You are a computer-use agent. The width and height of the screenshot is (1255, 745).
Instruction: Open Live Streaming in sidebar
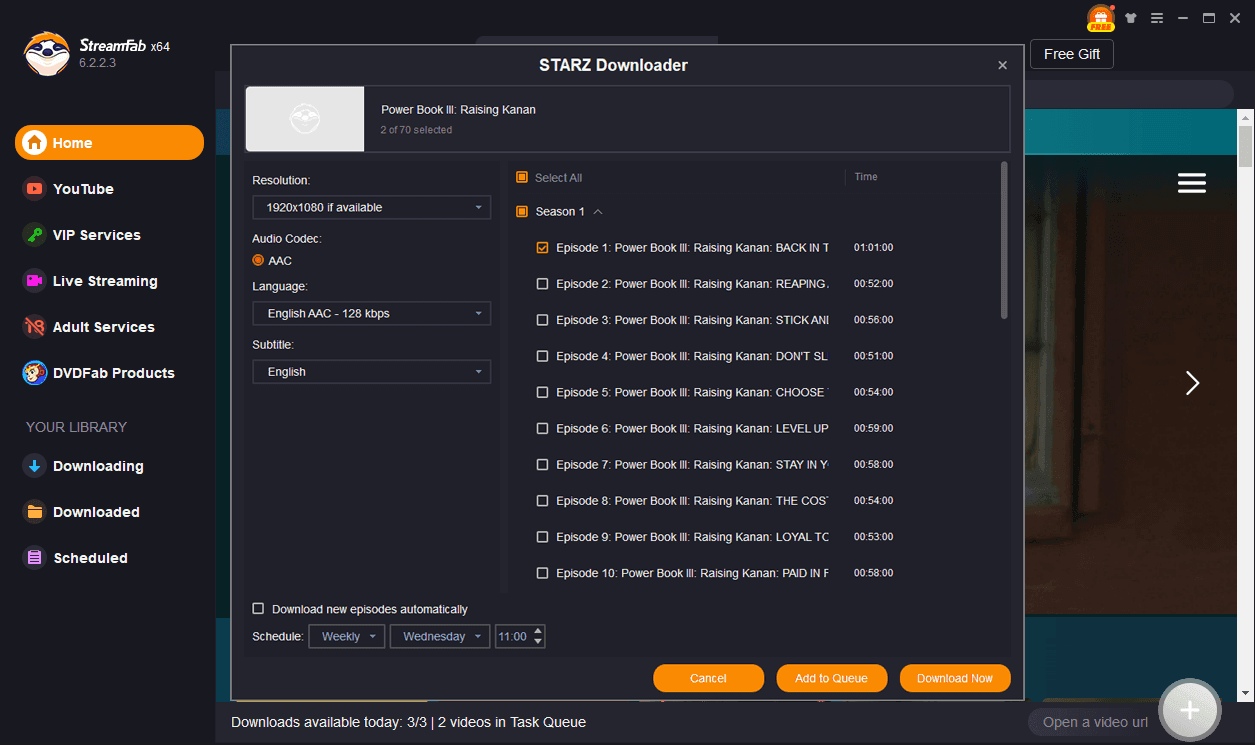click(105, 281)
